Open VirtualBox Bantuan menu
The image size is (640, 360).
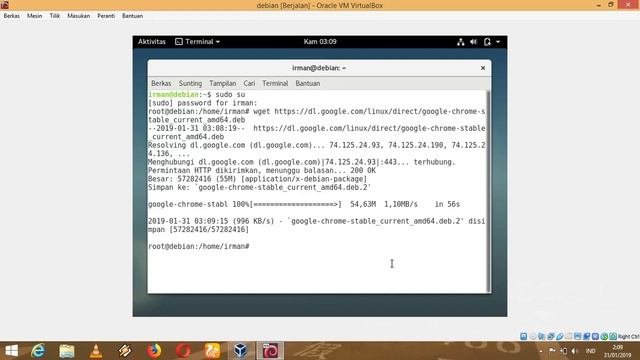tap(132, 16)
